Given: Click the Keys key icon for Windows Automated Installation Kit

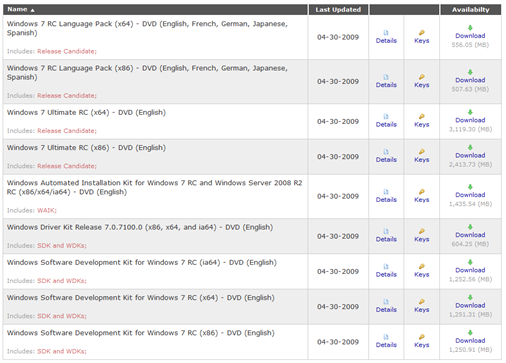Looking at the screenshot, I should (422, 192).
